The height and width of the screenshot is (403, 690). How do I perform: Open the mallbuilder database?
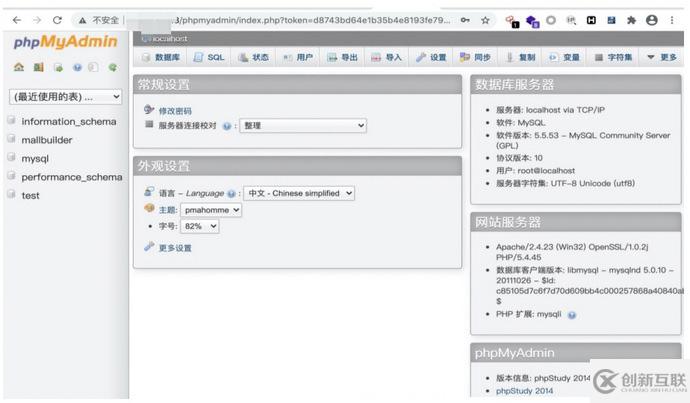point(47,140)
